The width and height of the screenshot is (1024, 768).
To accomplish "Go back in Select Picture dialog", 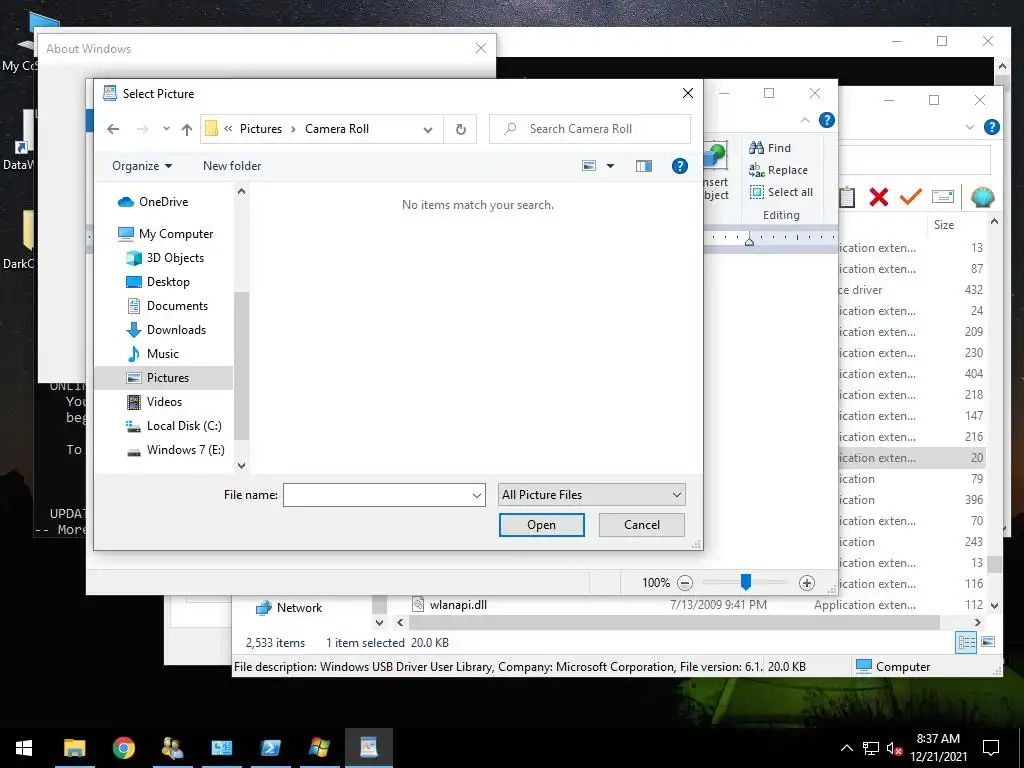I will click(113, 129).
